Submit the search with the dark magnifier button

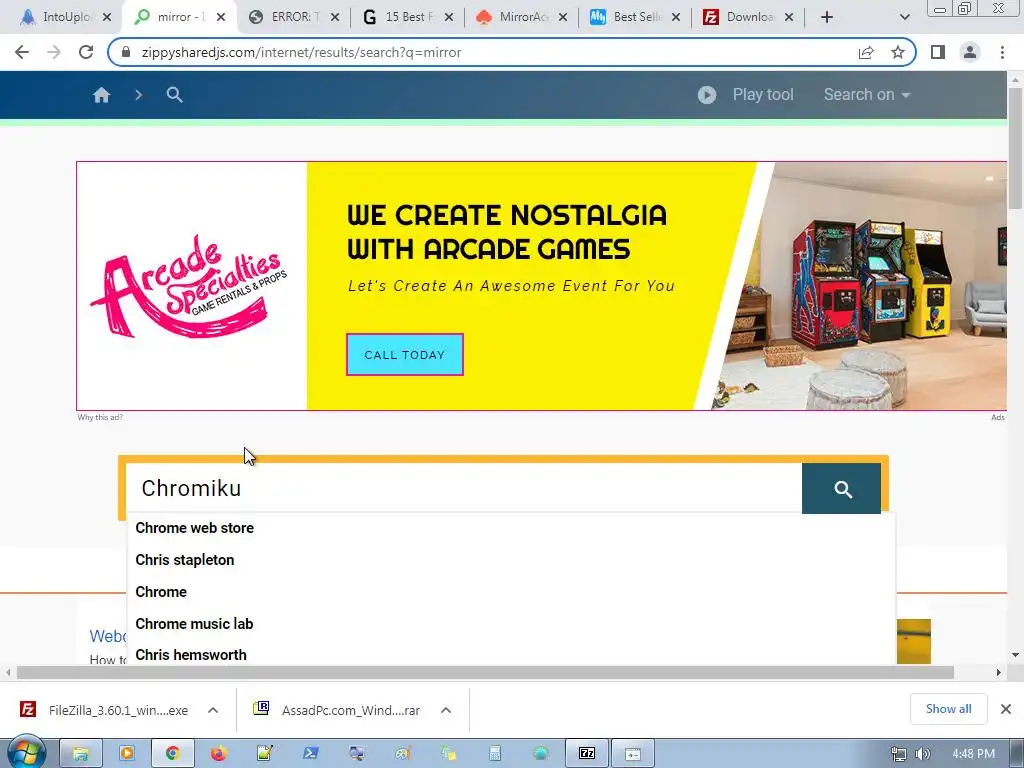[841, 488]
